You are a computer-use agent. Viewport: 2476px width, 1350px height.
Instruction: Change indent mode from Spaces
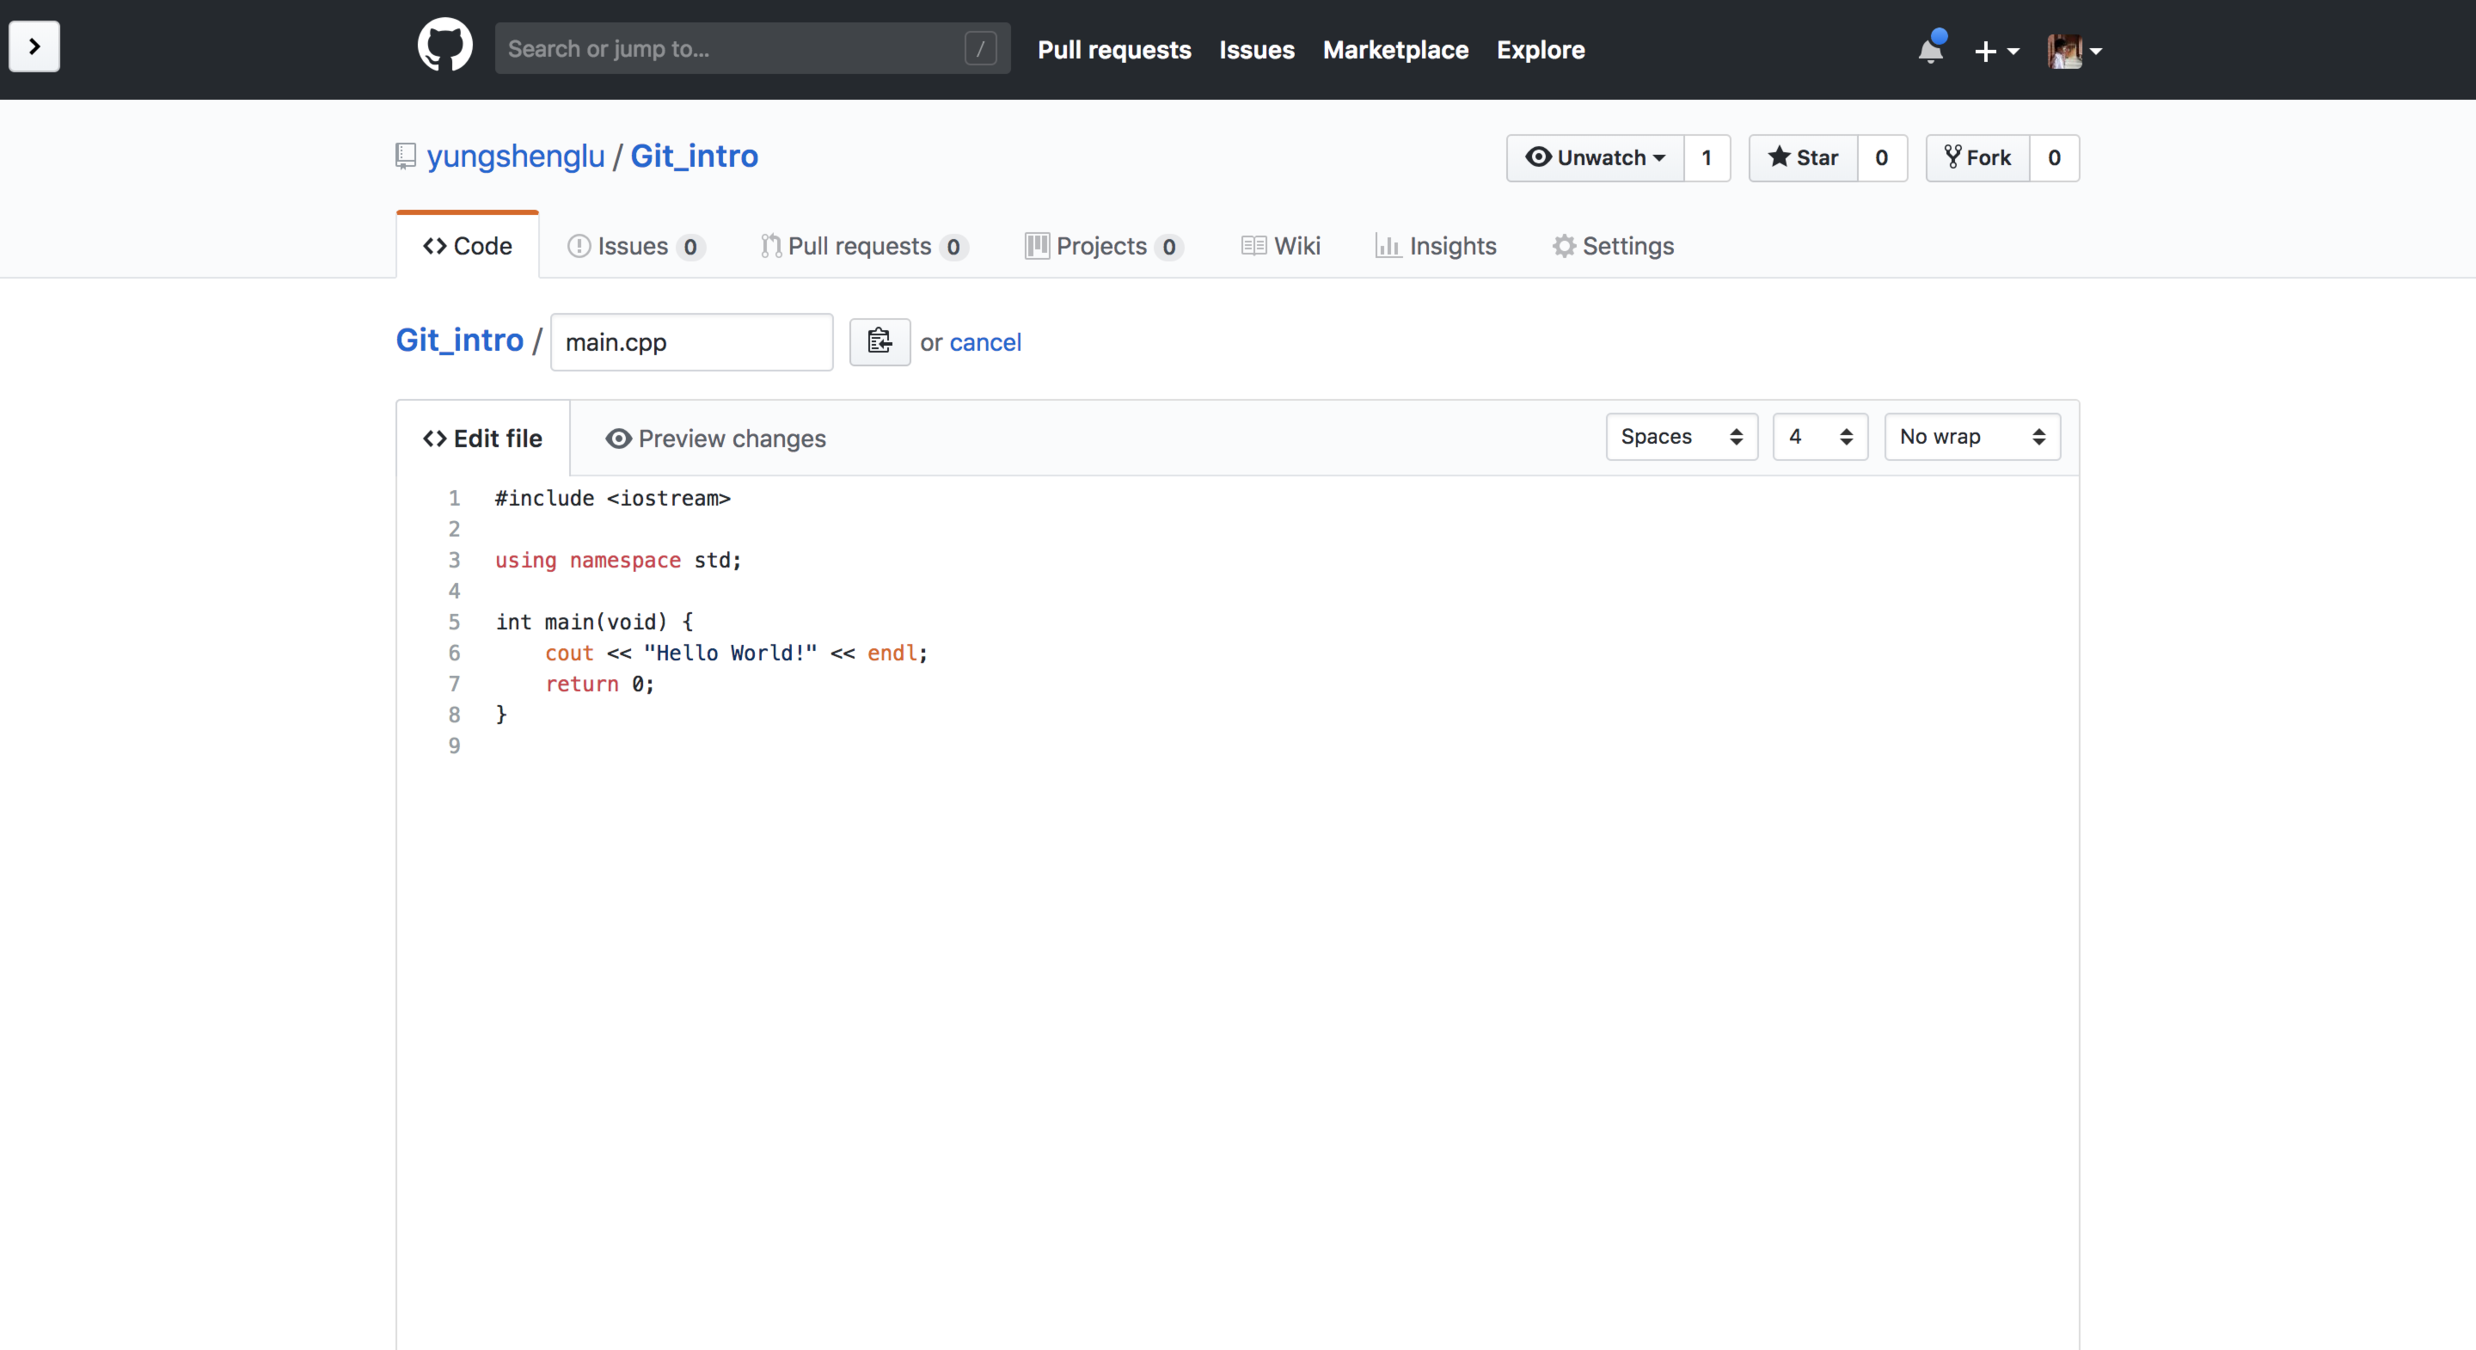tap(1681, 437)
